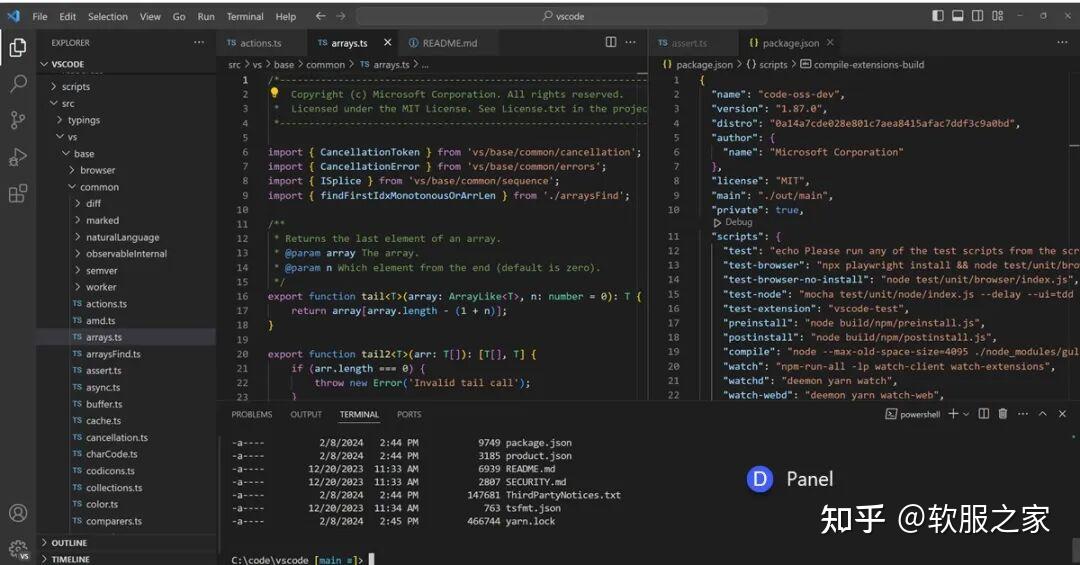Go back with navigation arrow

click(x=320, y=16)
